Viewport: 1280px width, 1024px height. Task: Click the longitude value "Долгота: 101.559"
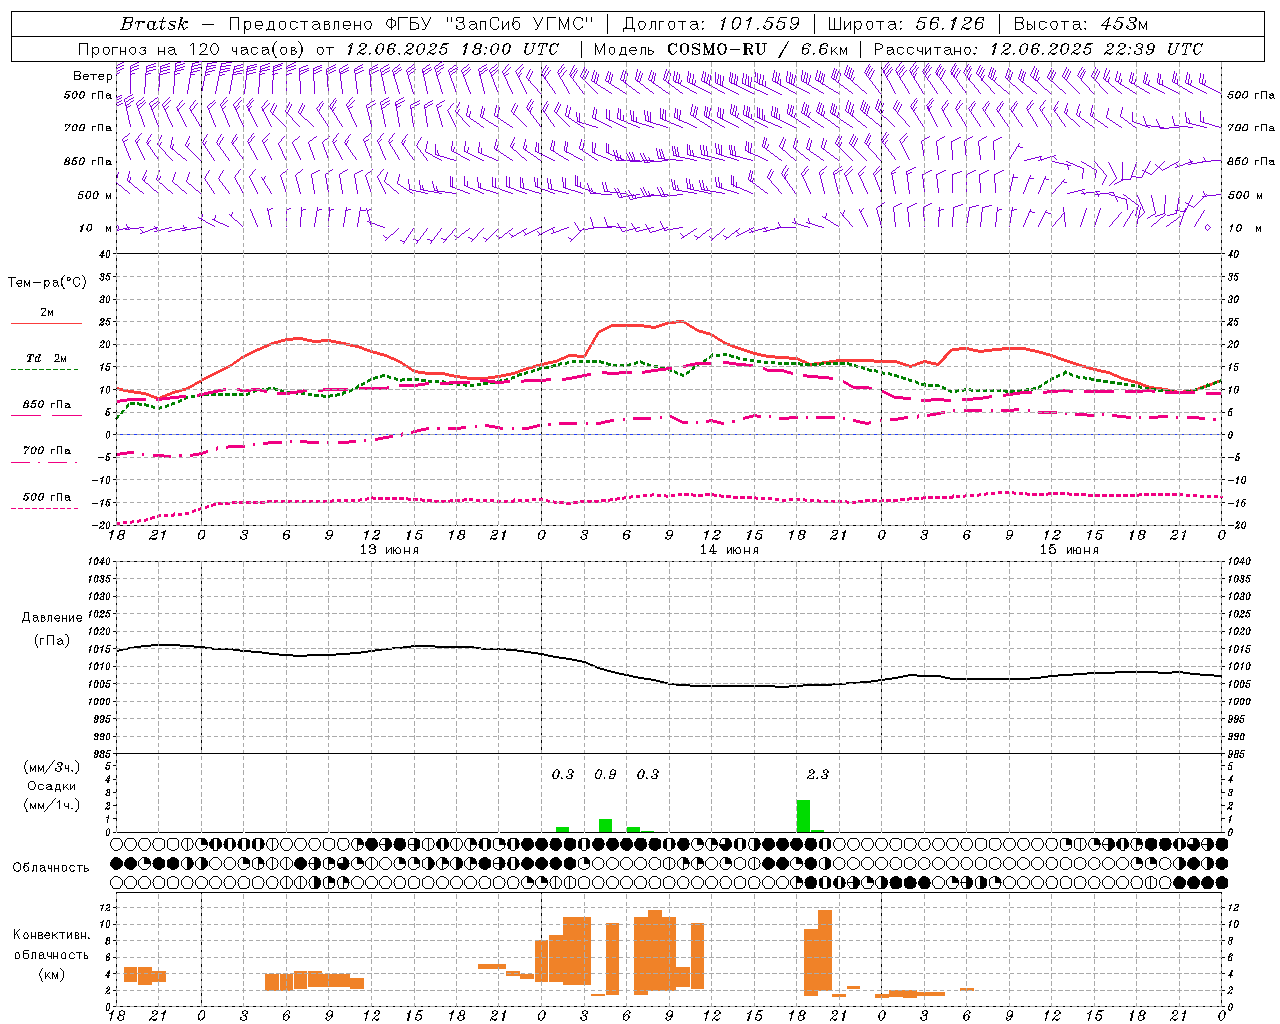click(711, 24)
